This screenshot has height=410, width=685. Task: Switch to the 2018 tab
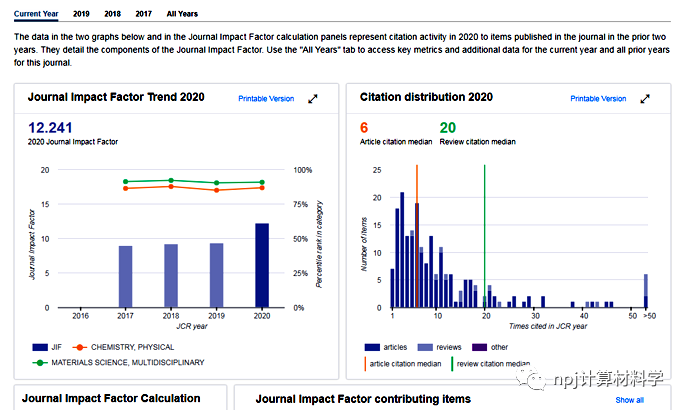coord(112,14)
